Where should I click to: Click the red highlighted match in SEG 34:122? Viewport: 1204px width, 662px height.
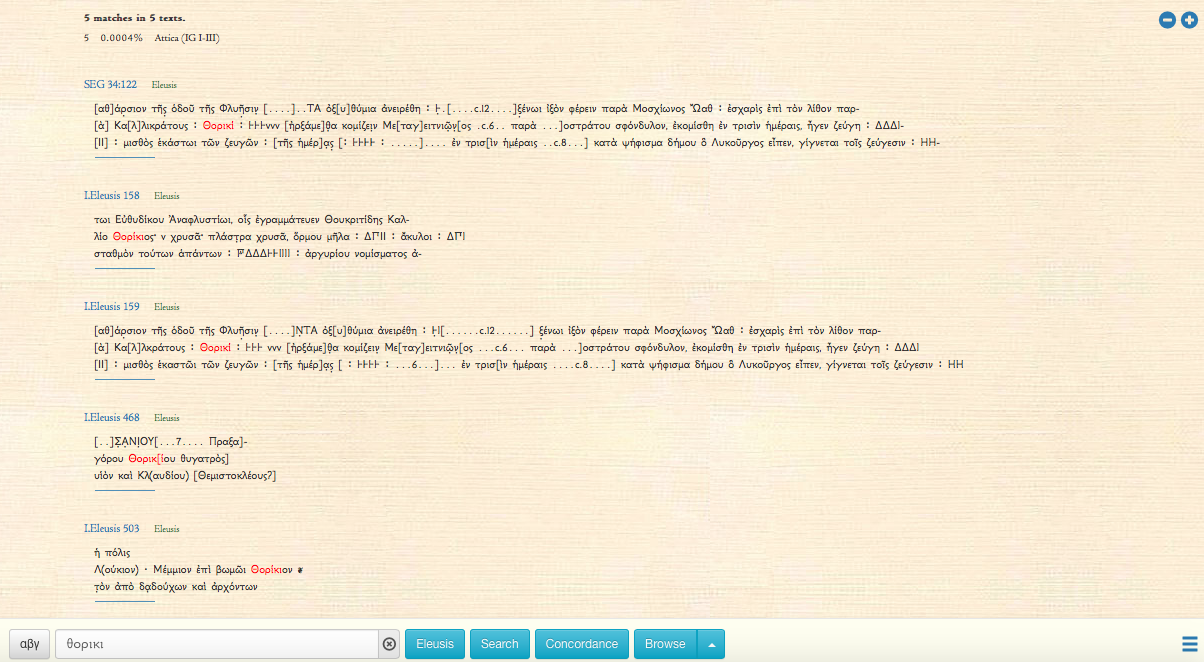click(x=218, y=126)
